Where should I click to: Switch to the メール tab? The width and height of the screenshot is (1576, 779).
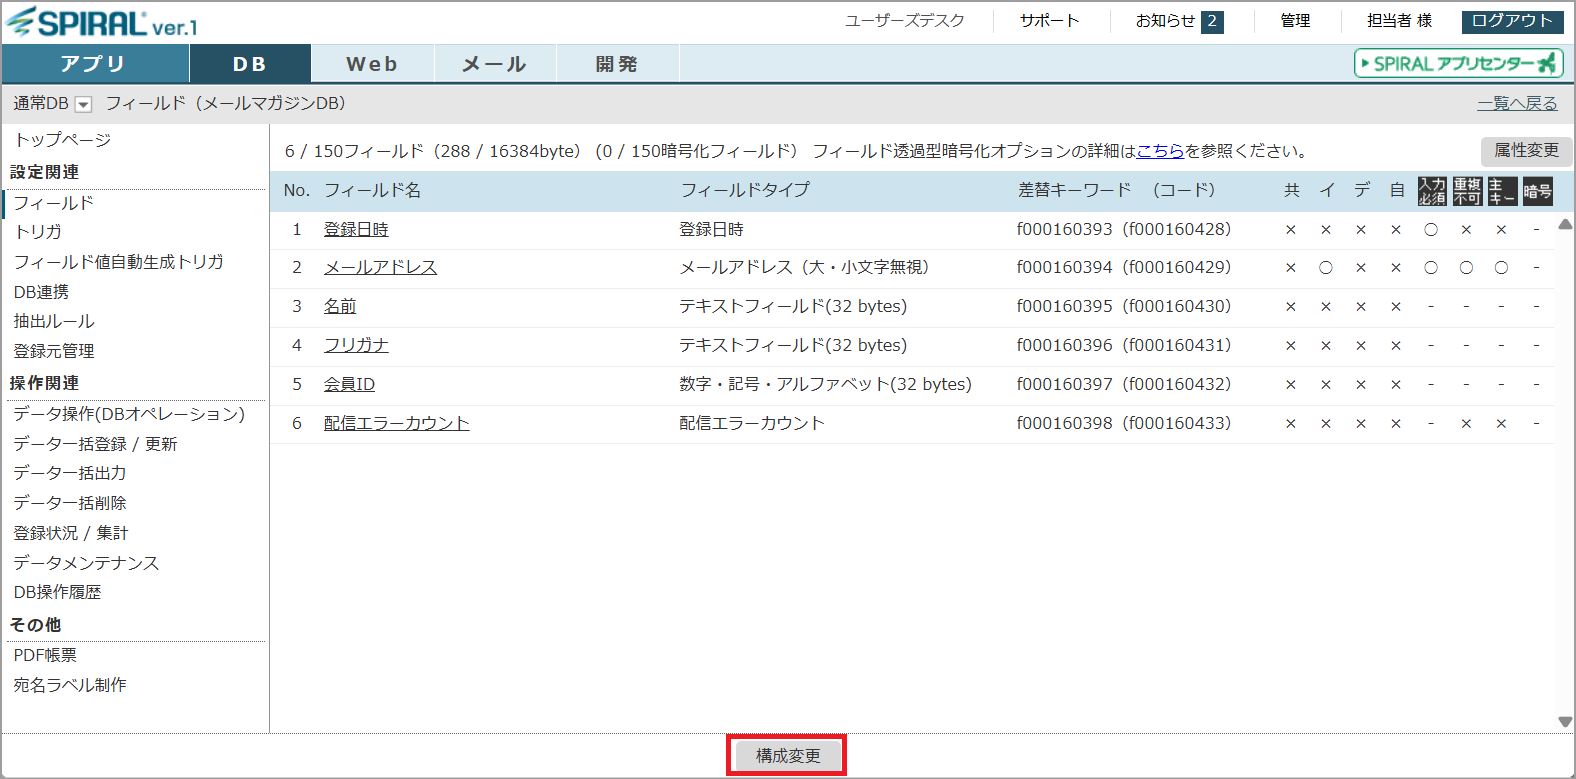495,64
